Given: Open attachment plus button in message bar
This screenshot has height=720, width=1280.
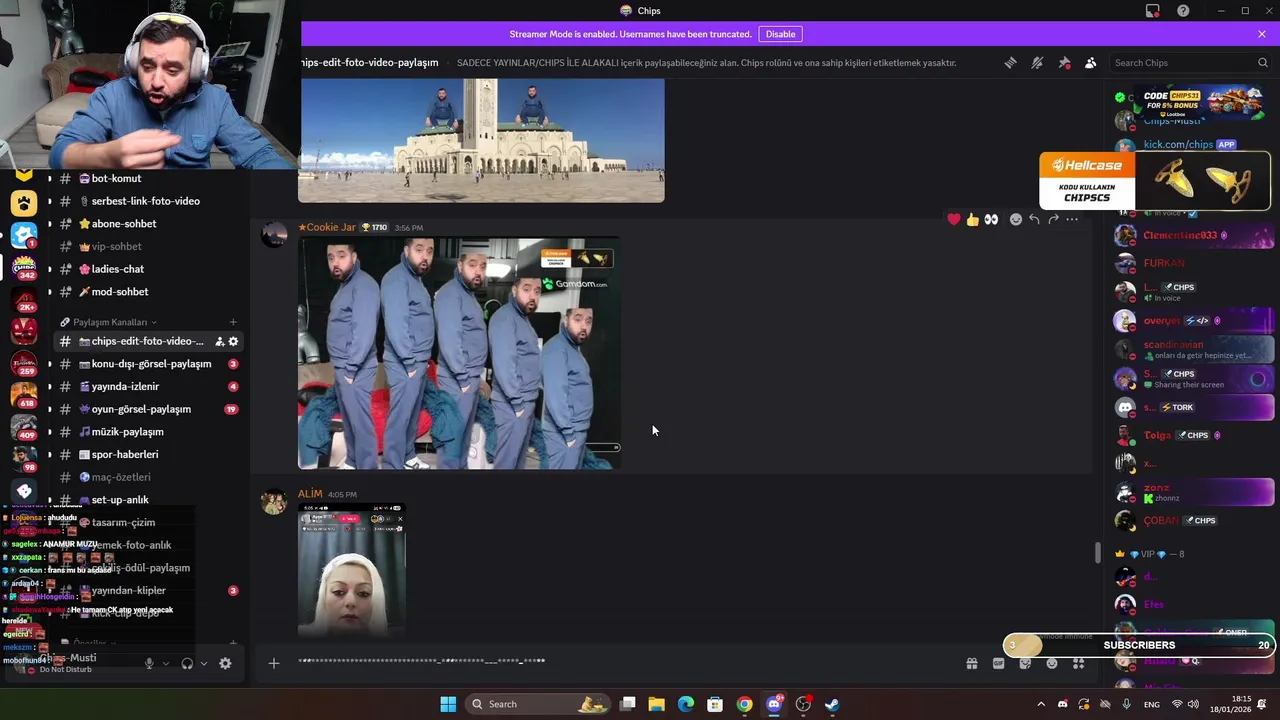Looking at the screenshot, I should tap(273, 663).
